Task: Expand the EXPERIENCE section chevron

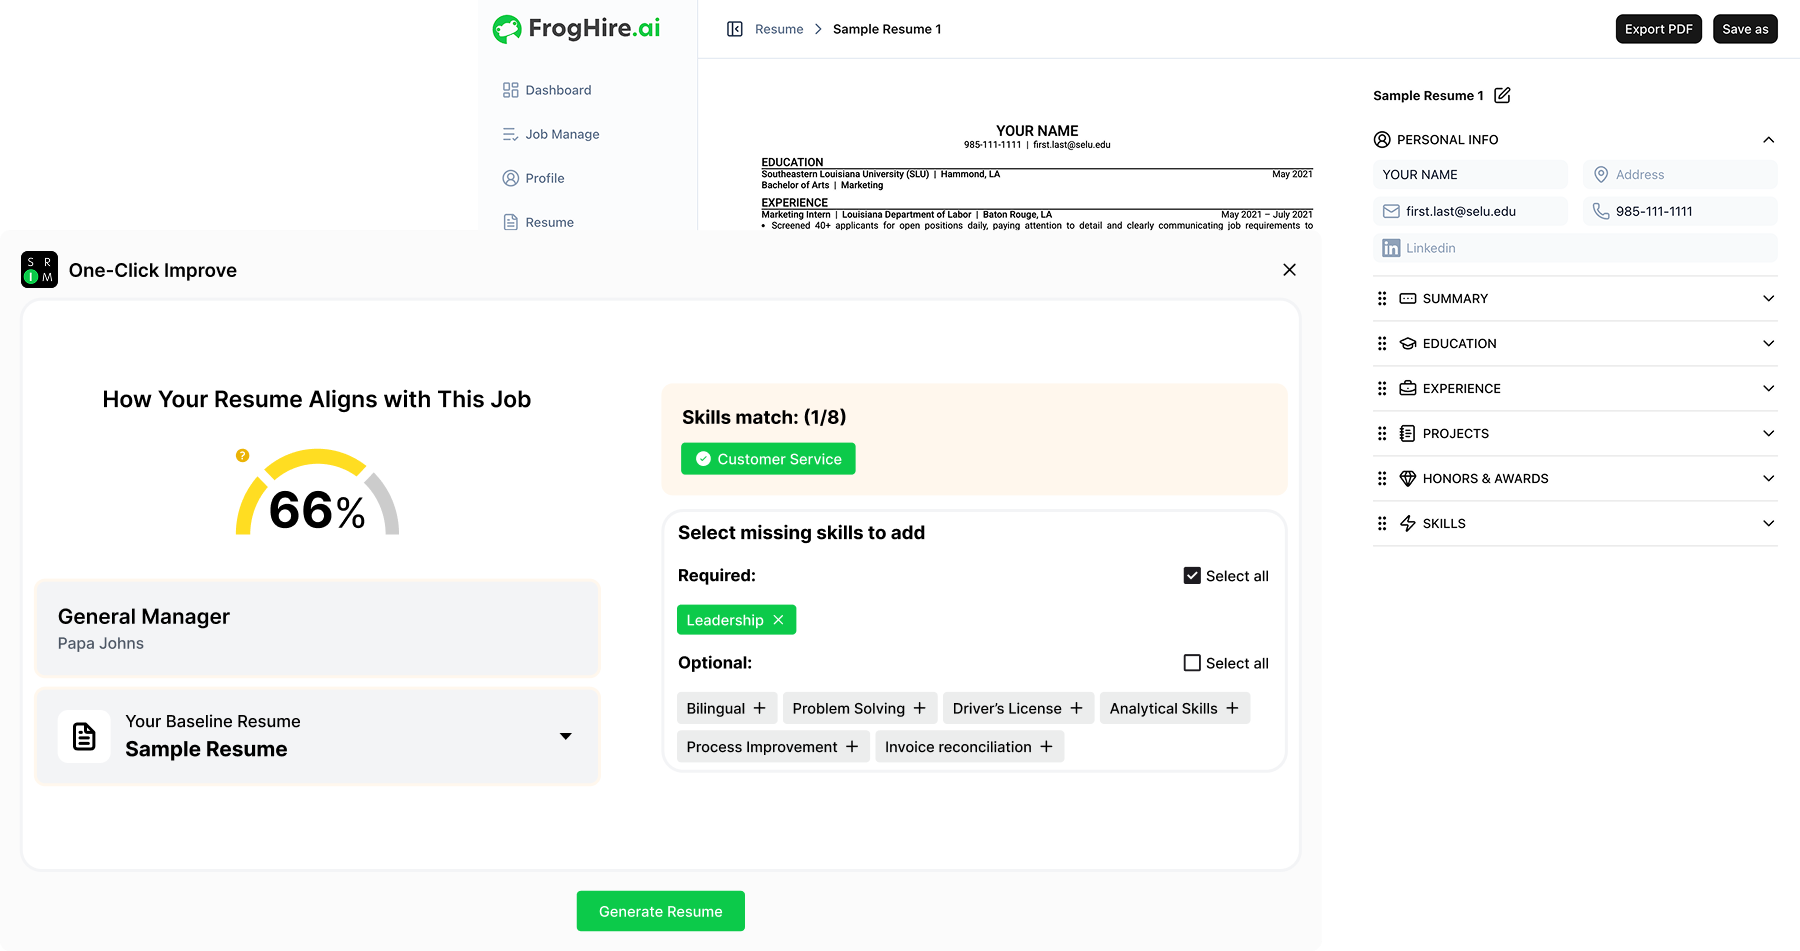Action: 1769,388
